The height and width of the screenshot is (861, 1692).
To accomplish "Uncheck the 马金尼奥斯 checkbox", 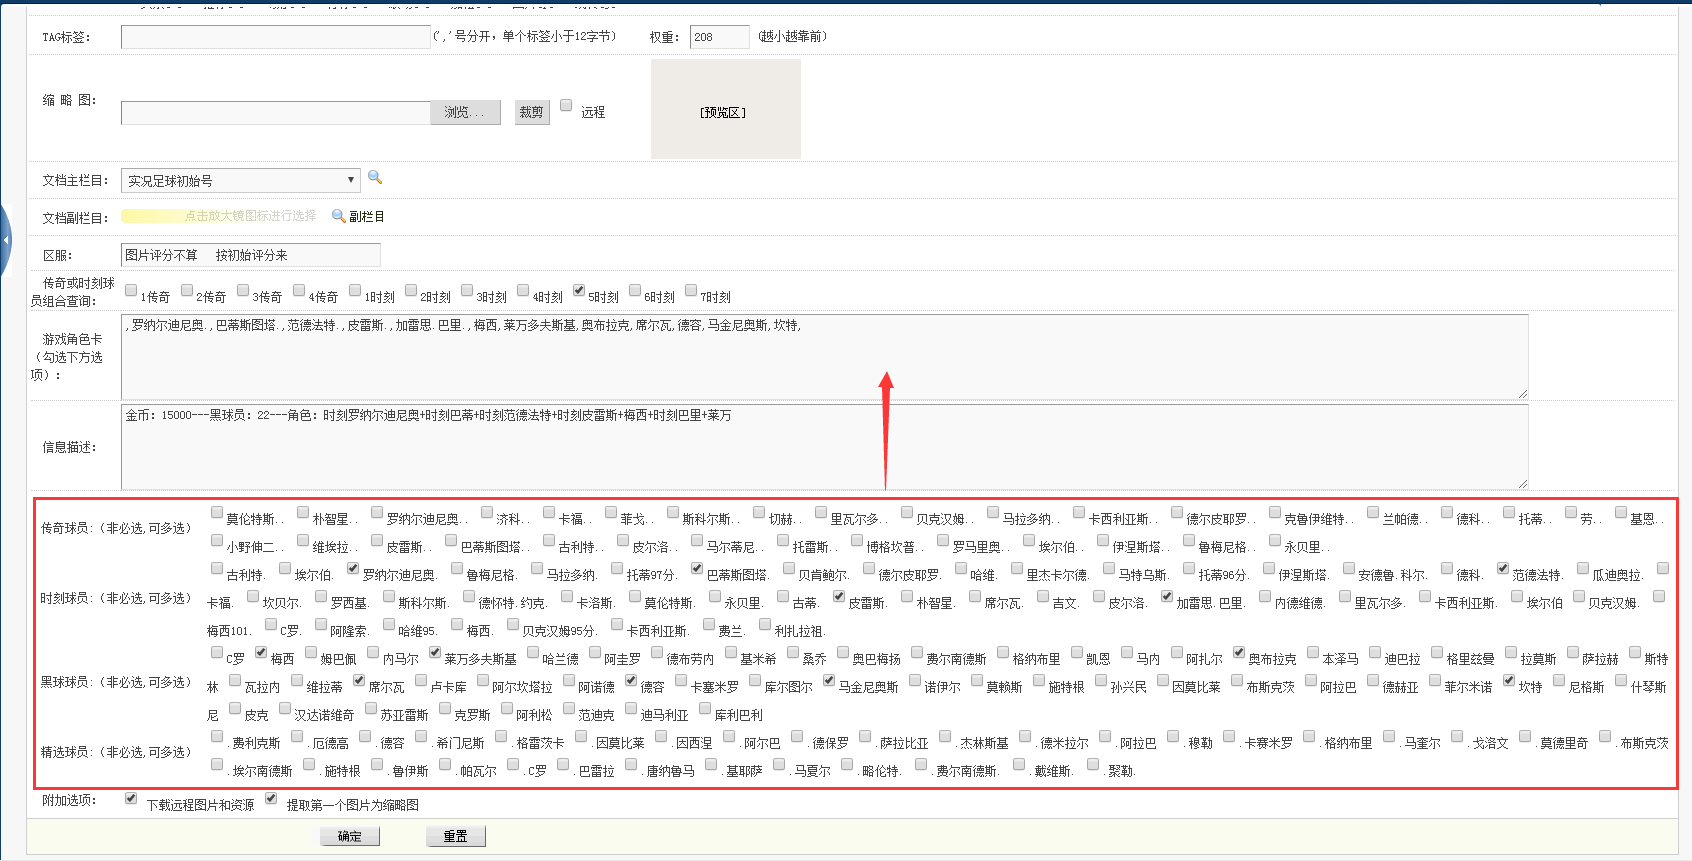I will pyautogui.click(x=829, y=680).
